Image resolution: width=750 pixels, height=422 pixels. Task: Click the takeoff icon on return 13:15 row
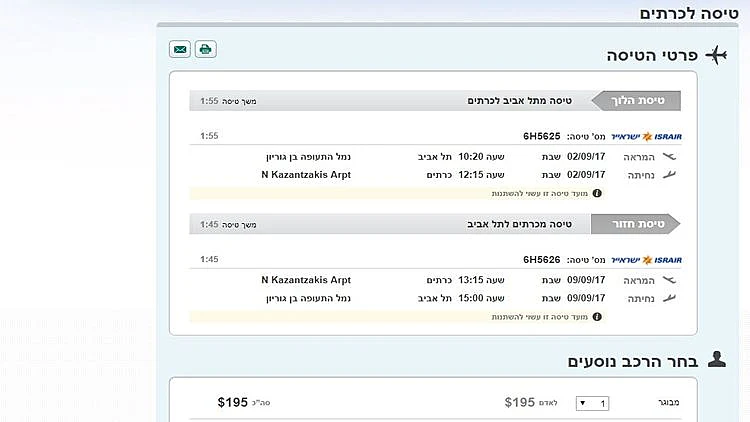pyautogui.click(x=670, y=280)
